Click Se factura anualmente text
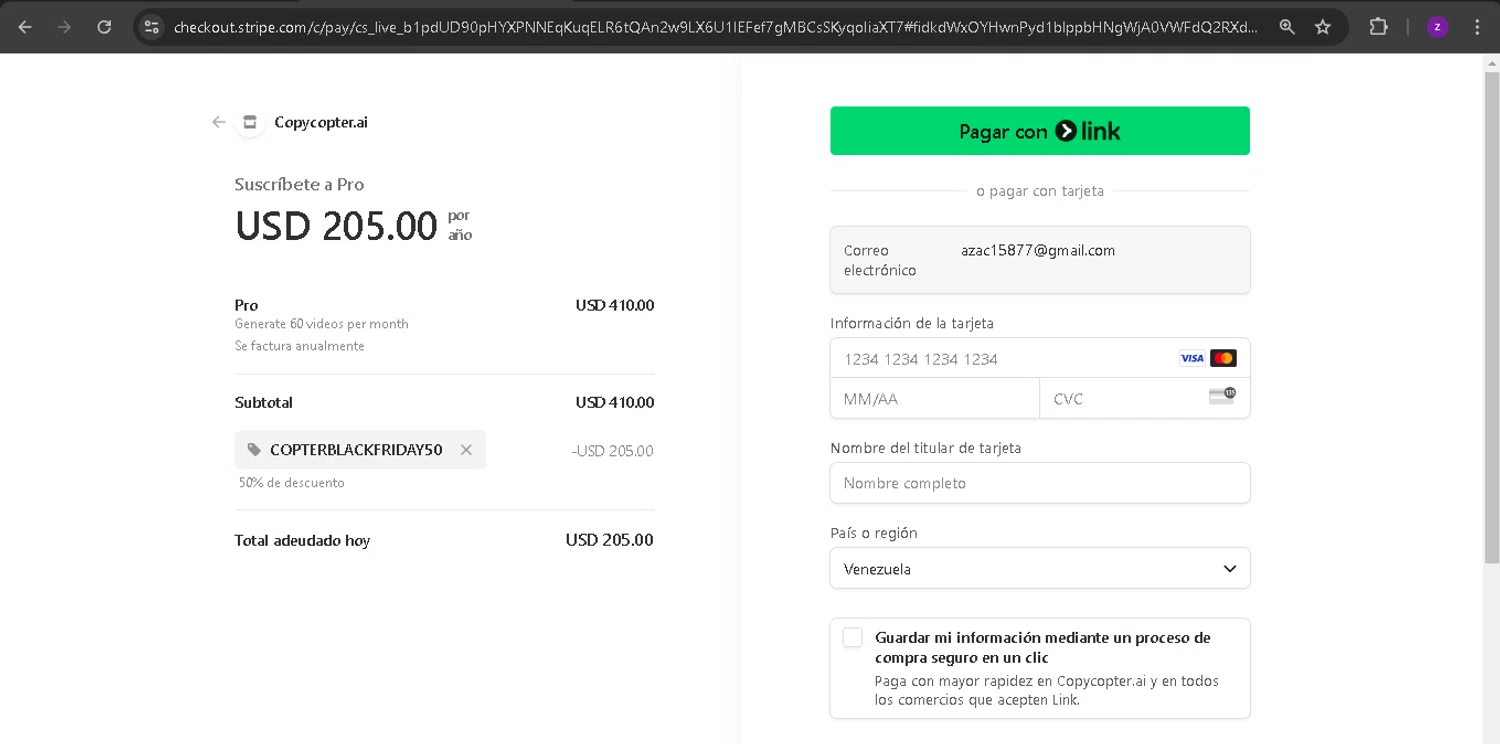The height and width of the screenshot is (744, 1500). coord(299,346)
